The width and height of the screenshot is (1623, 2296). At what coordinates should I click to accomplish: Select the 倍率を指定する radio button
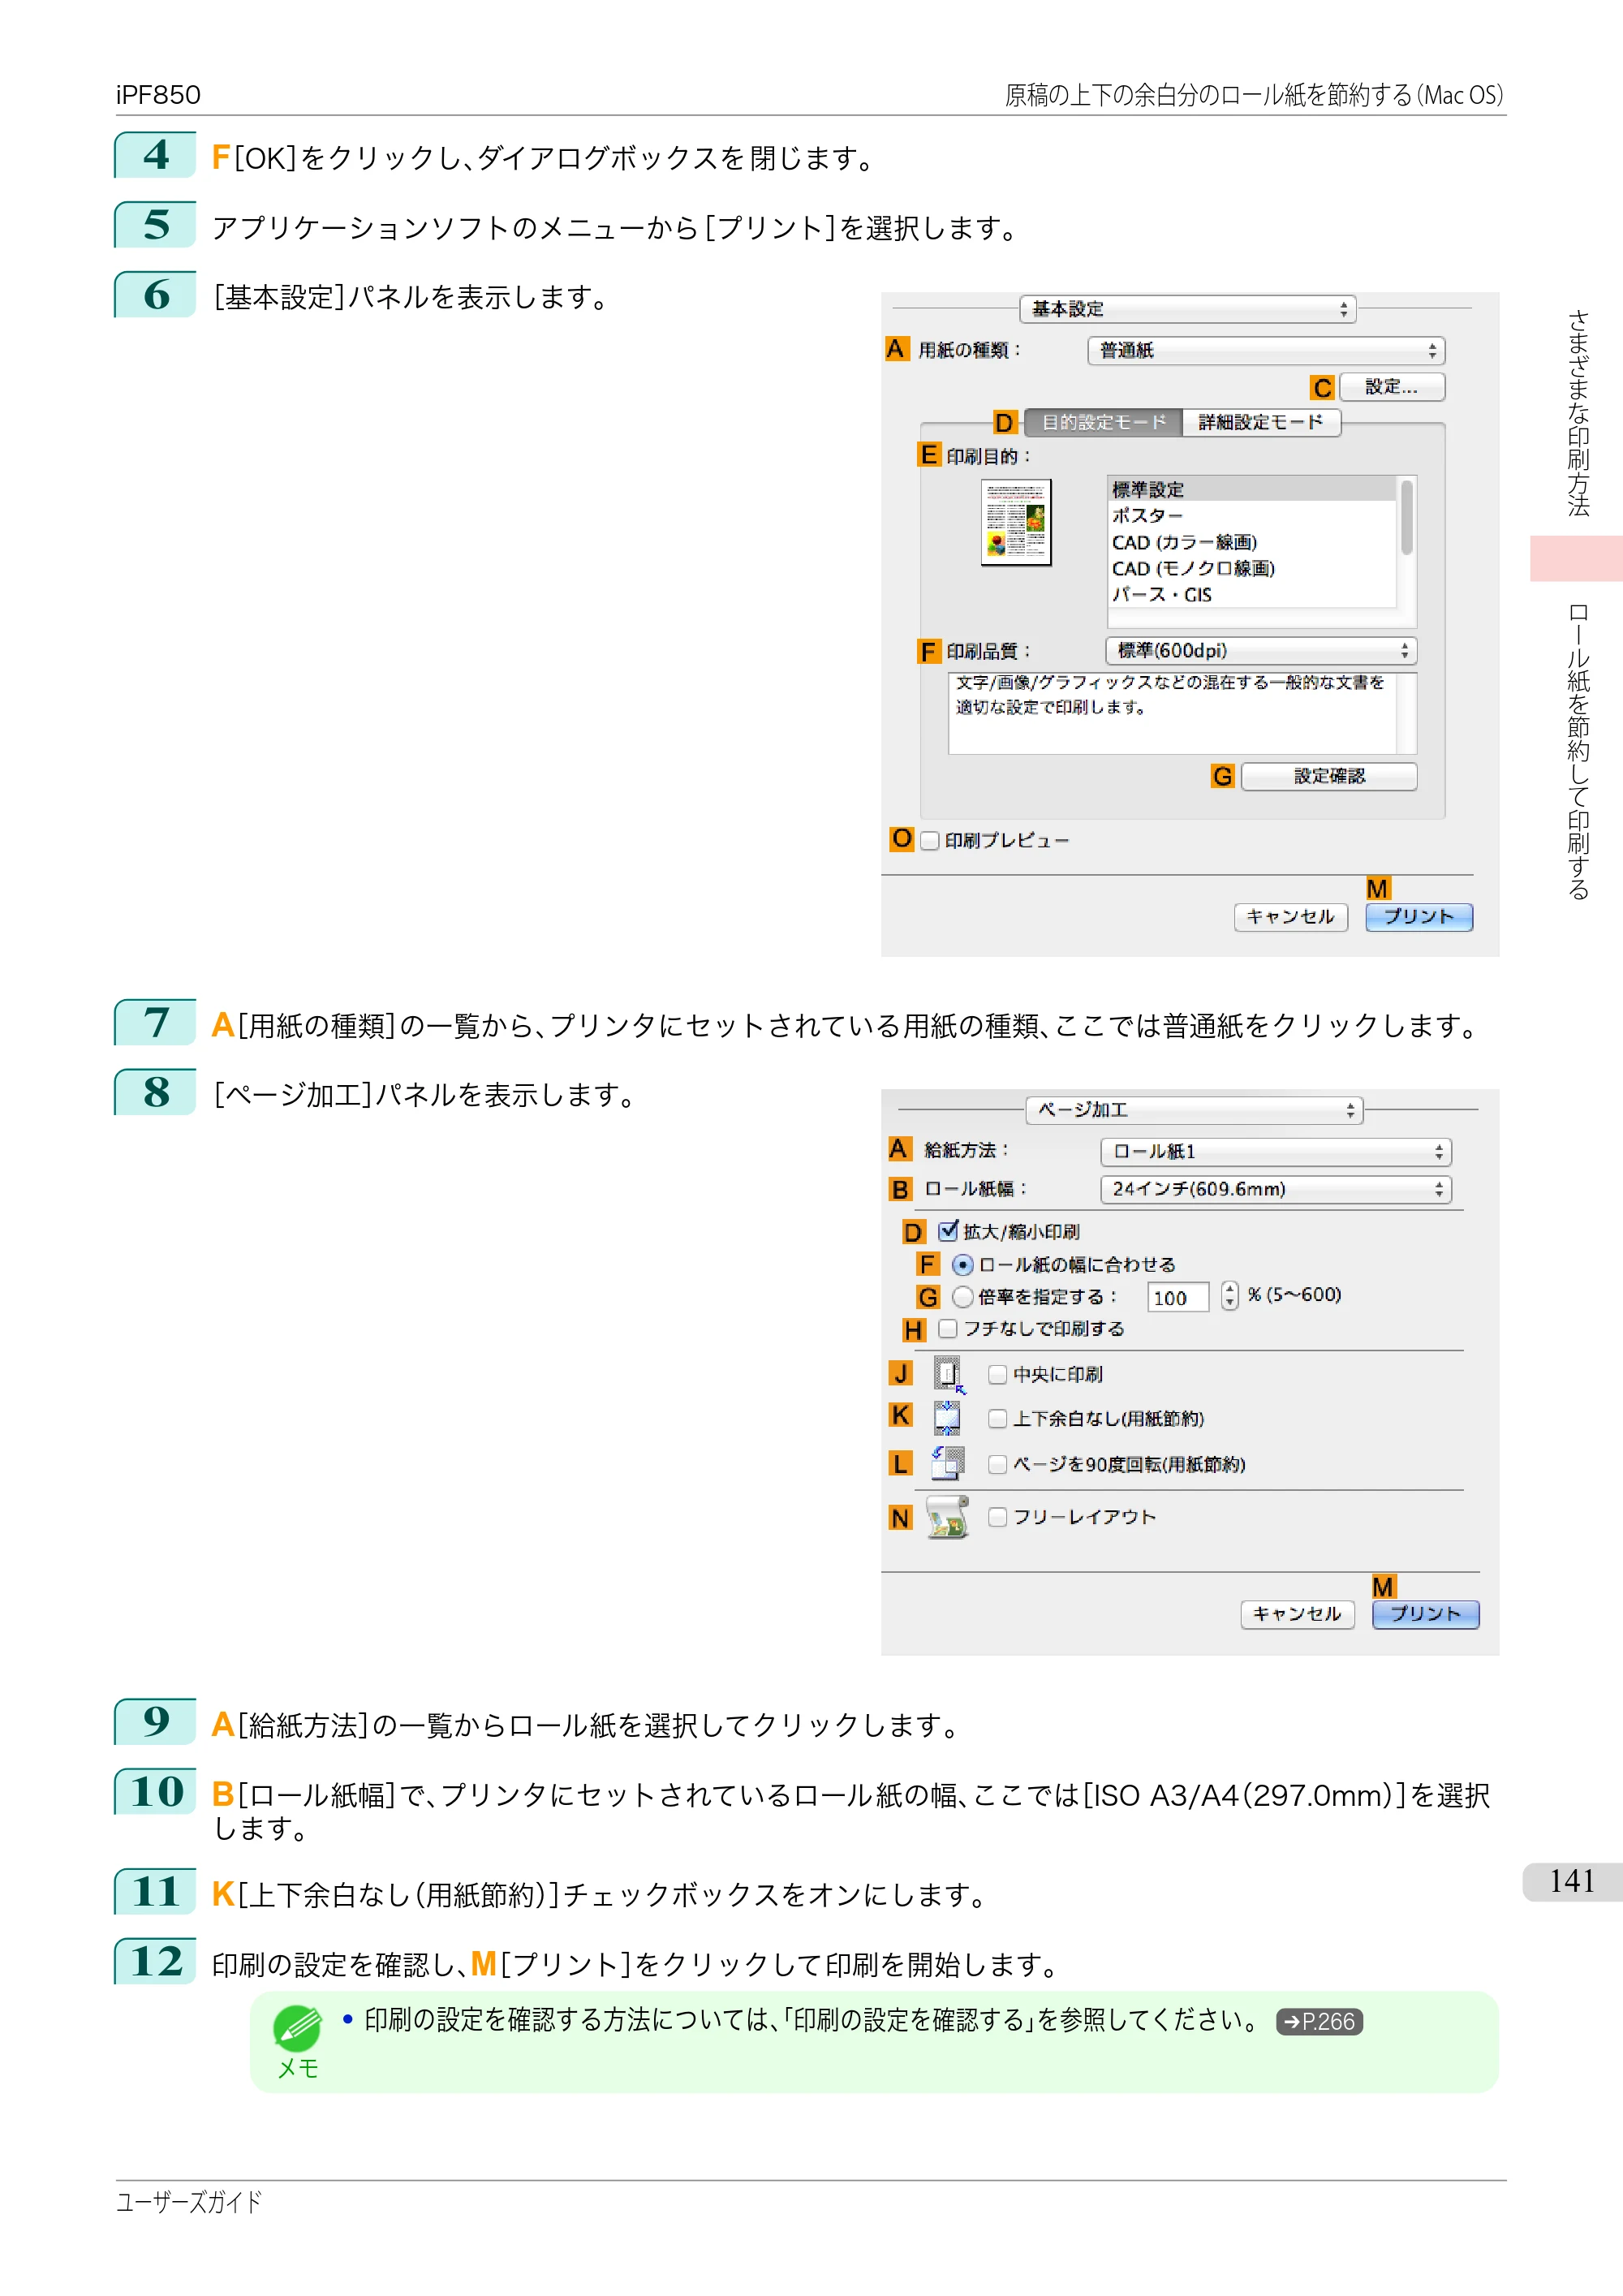tap(962, 1297)
